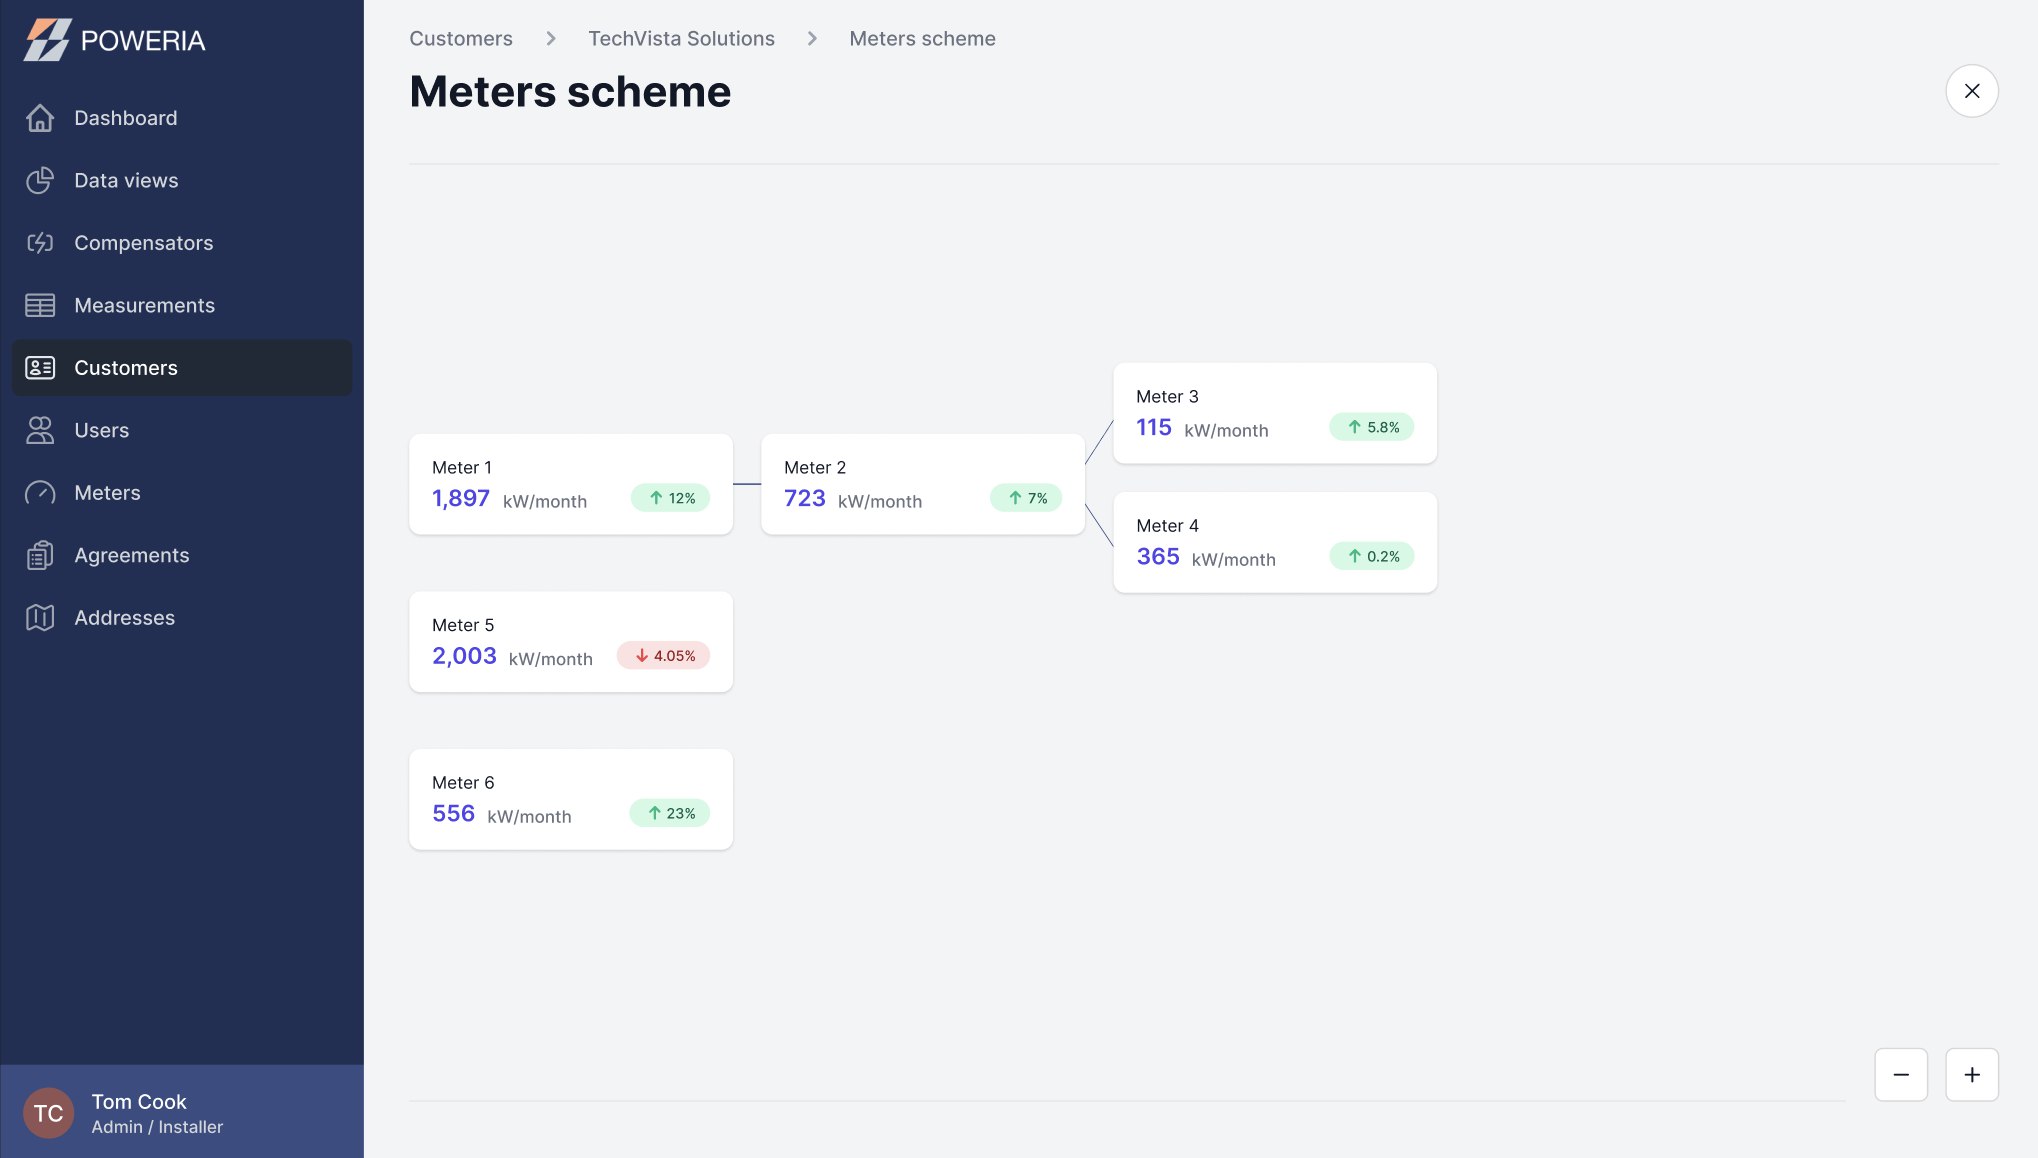2038x1158 pixels.
Task: Click the Users people icon
Action: pos(40,431)
